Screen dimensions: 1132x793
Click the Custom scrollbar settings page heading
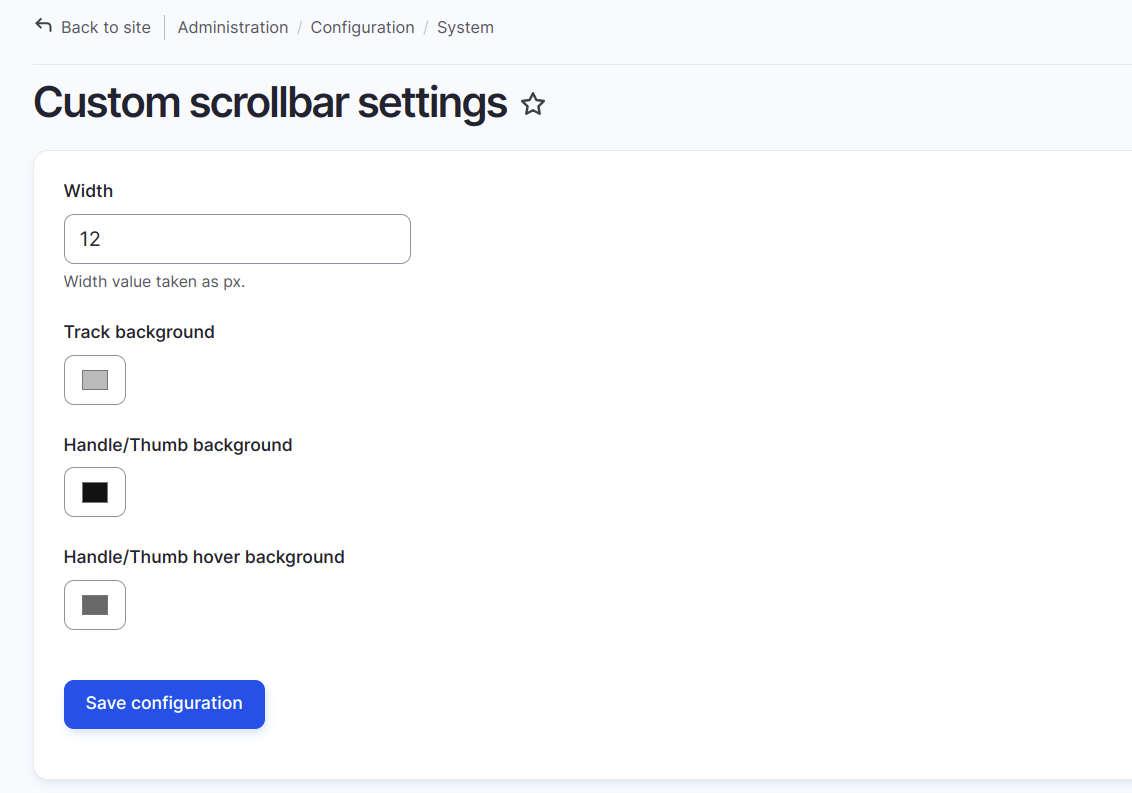[271, 103]
